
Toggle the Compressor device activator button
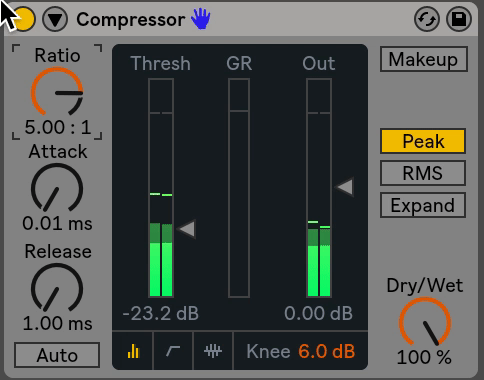[x=23, y=19]
